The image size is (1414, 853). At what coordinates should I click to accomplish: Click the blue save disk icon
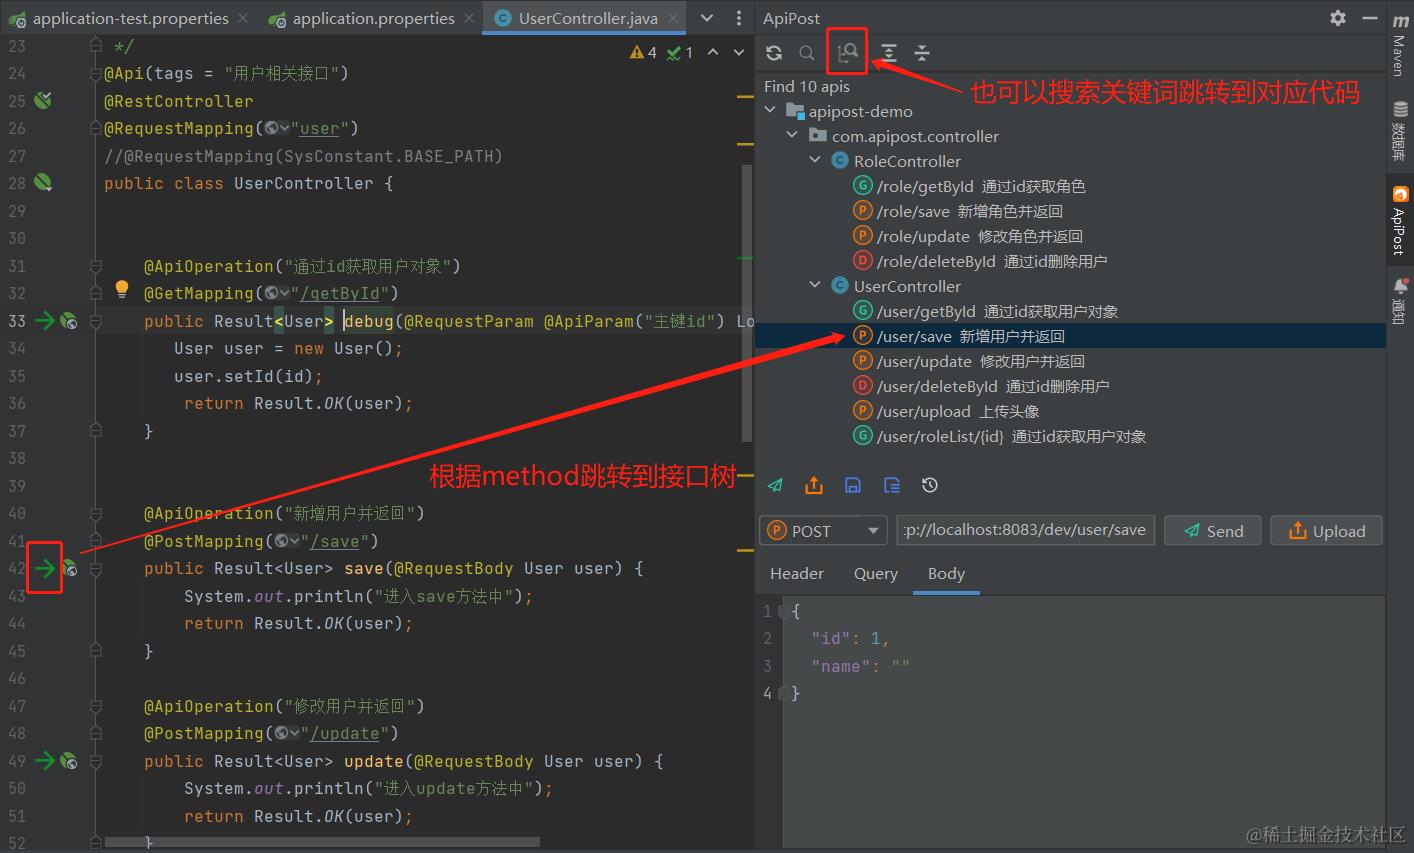coord(853,486)
